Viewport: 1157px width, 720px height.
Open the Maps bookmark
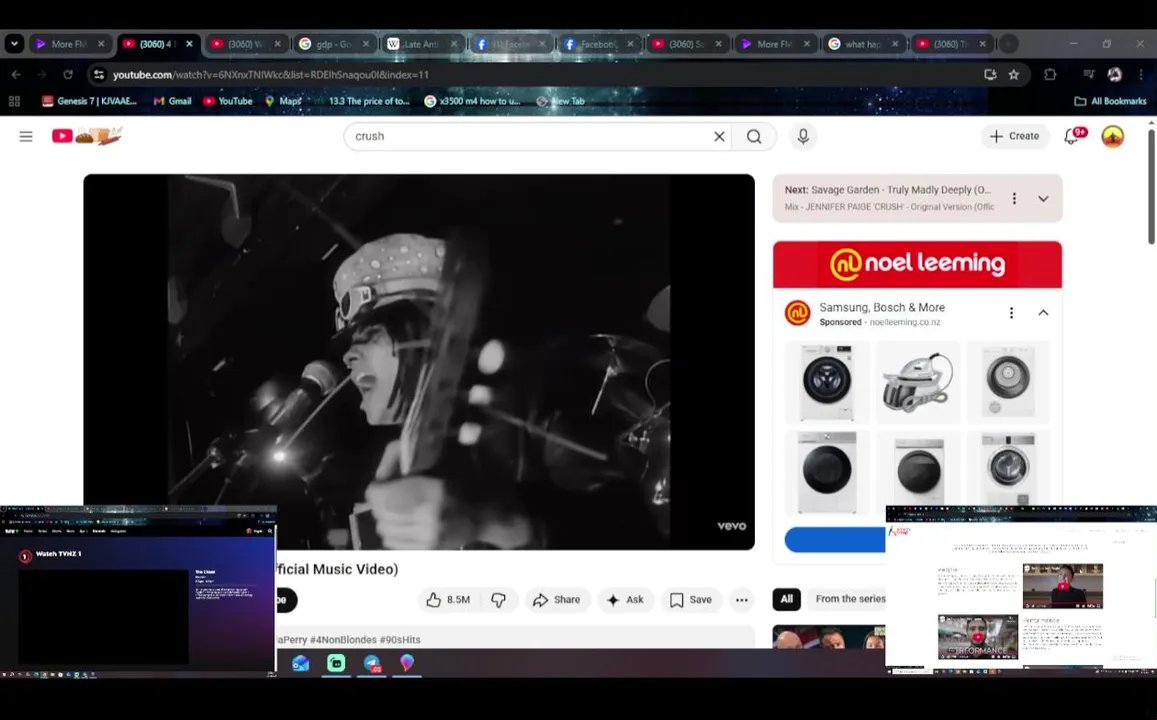[x=283, y=101]
